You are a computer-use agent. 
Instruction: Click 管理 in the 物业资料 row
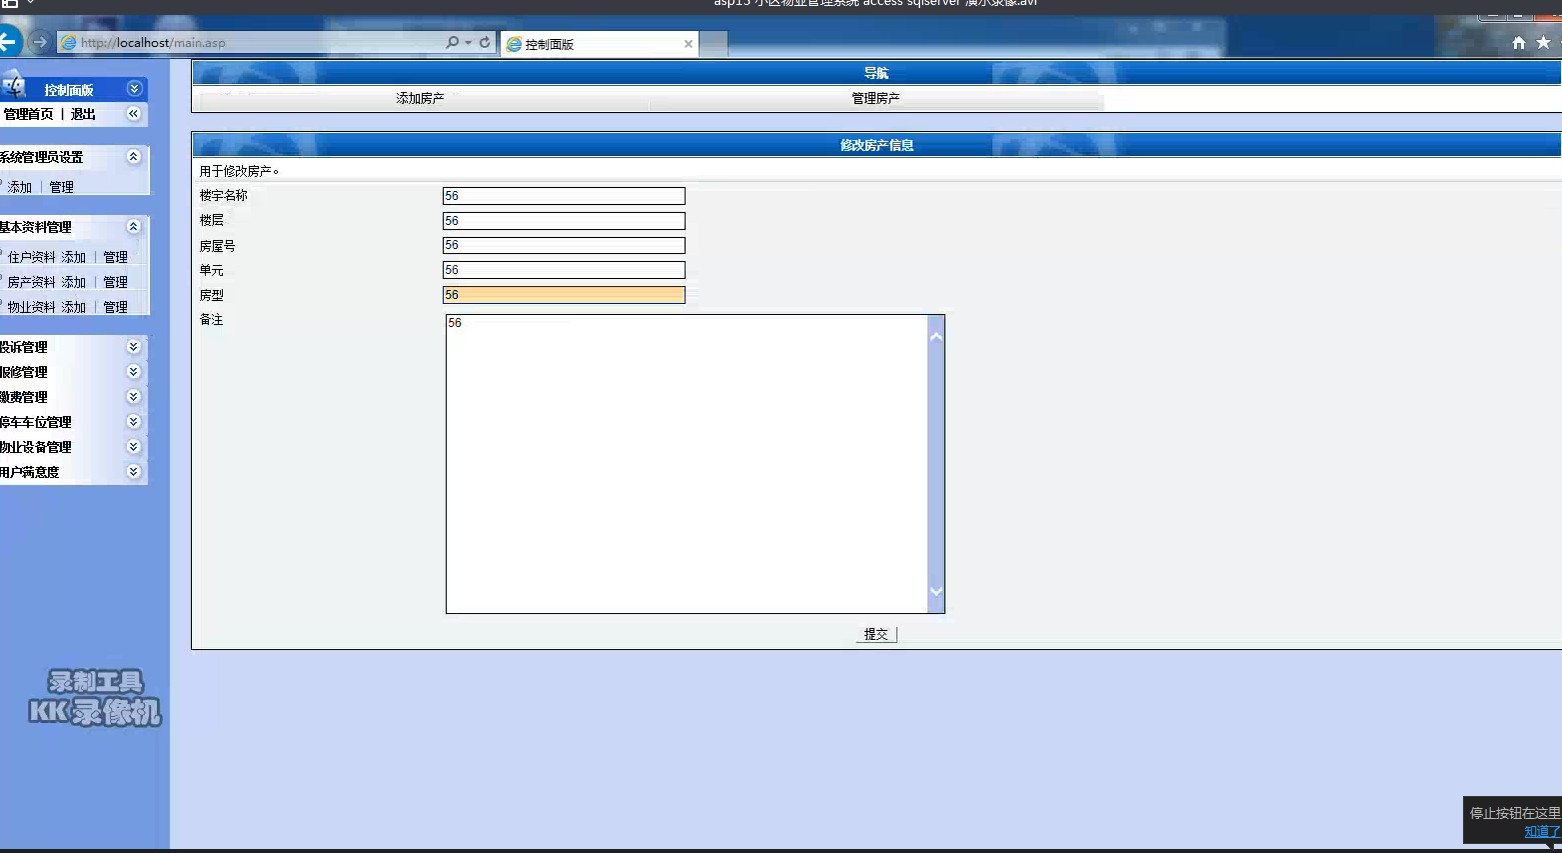click(x=116, y=307)
